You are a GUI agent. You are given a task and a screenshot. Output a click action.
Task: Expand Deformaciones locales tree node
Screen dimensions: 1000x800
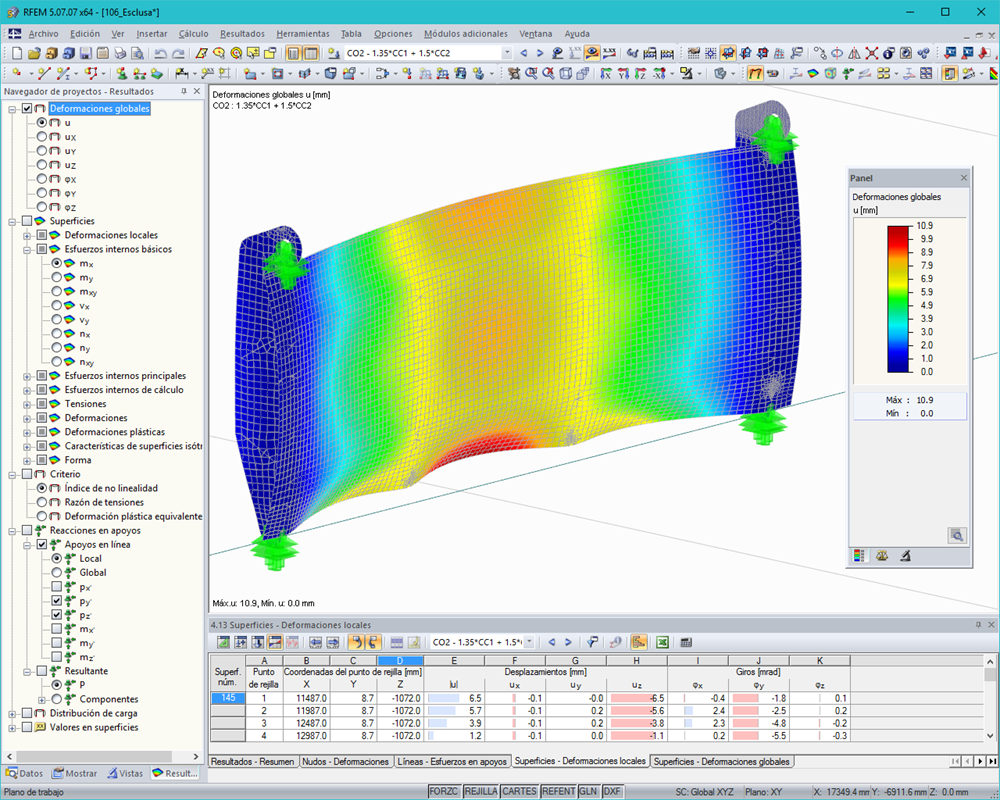click(27, 235)
